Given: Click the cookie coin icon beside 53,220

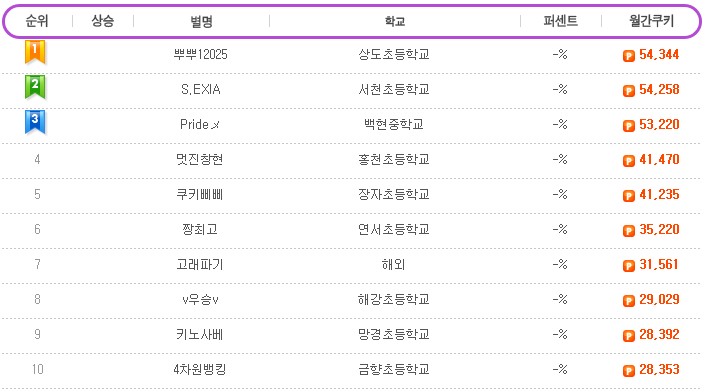Looking at the screenshot, I should coord(629,126).
